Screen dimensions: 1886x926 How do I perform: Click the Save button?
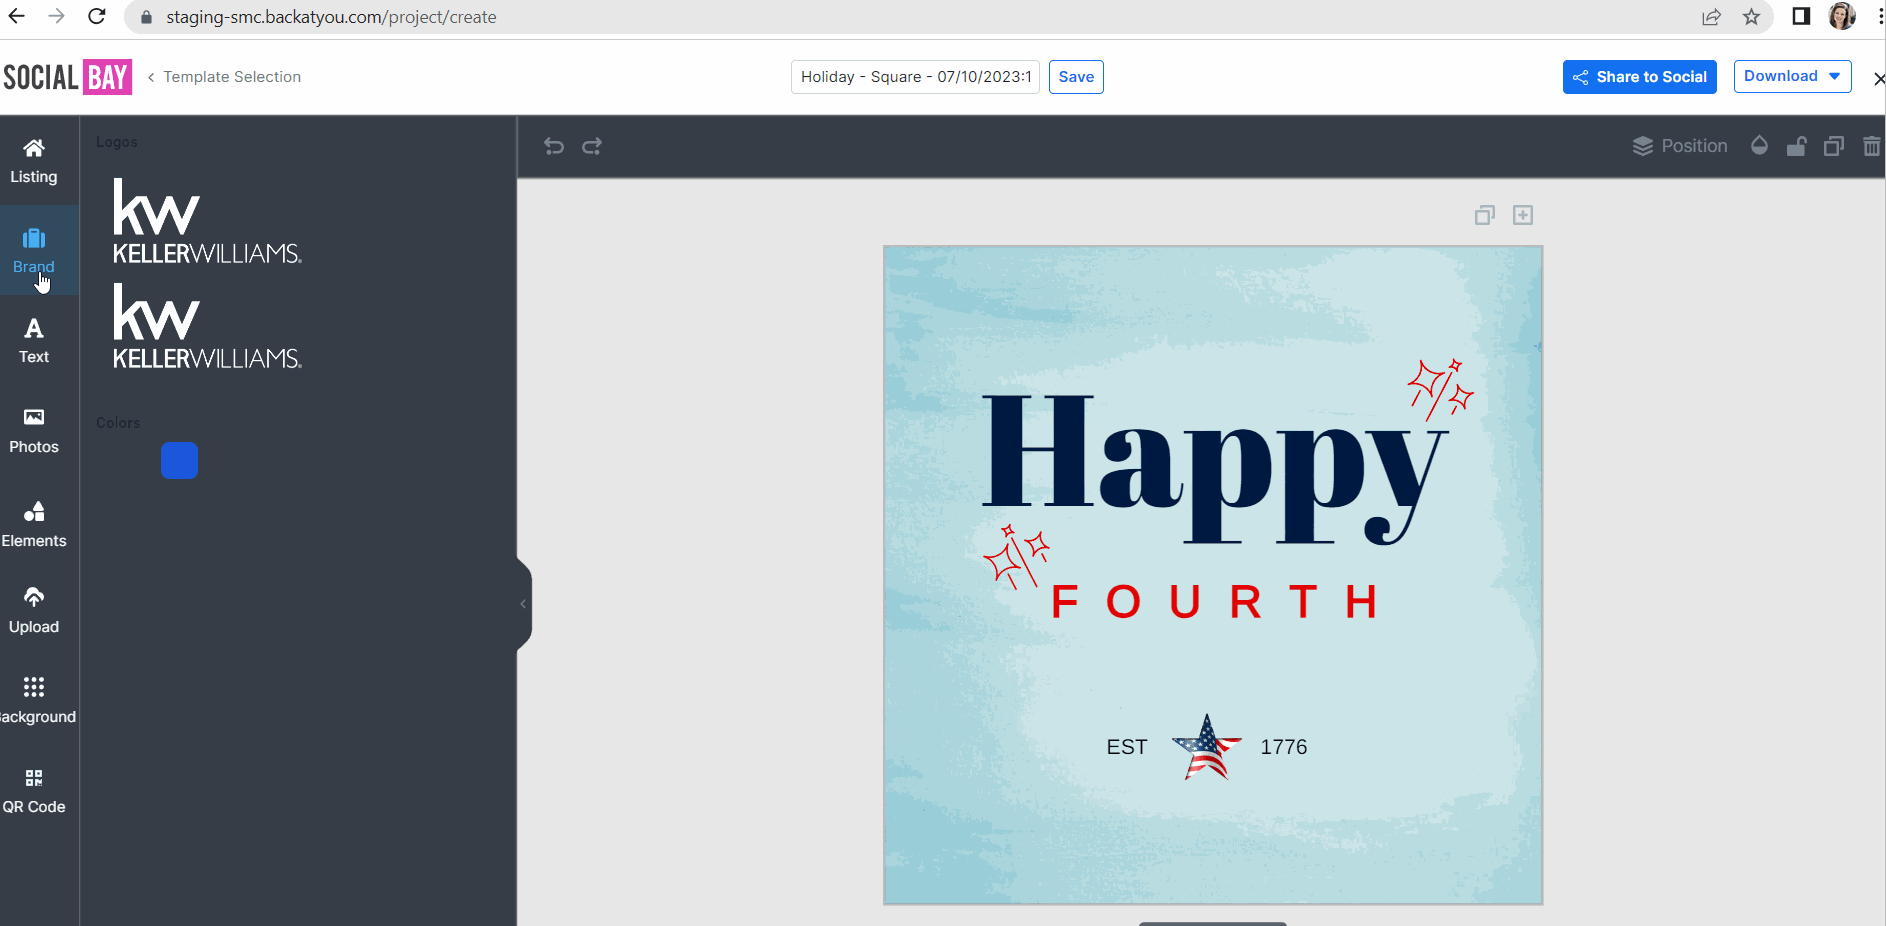coord(1076,77)
